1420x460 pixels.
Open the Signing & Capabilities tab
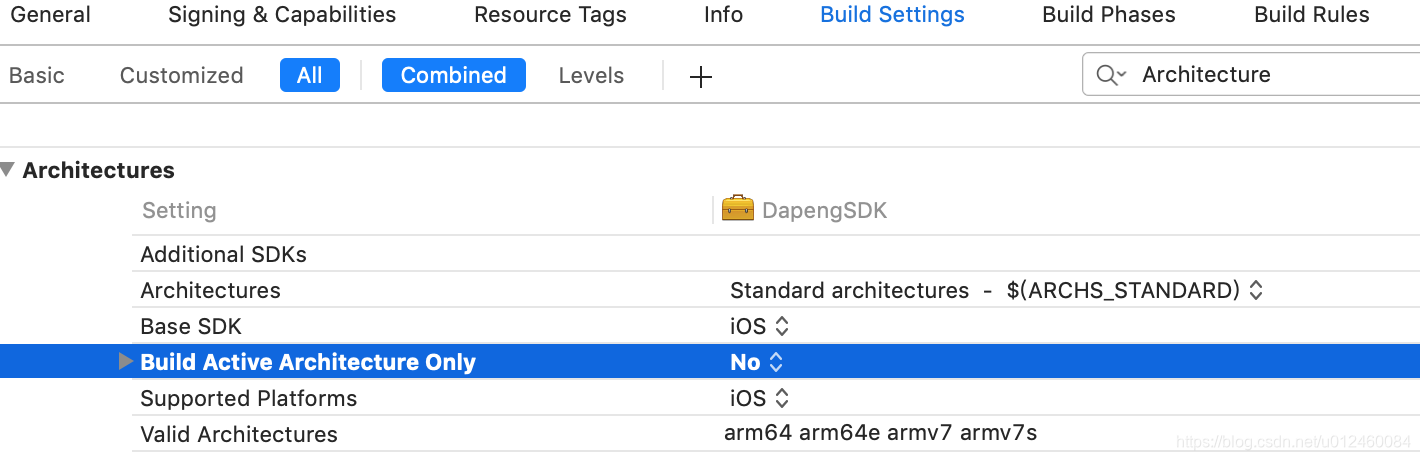pos(282,15)
